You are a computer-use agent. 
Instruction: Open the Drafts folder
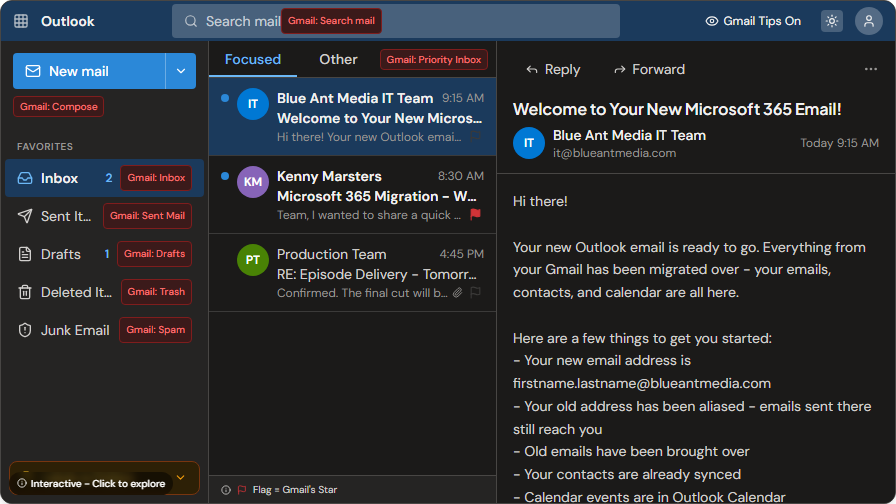[x=104, y=254]
